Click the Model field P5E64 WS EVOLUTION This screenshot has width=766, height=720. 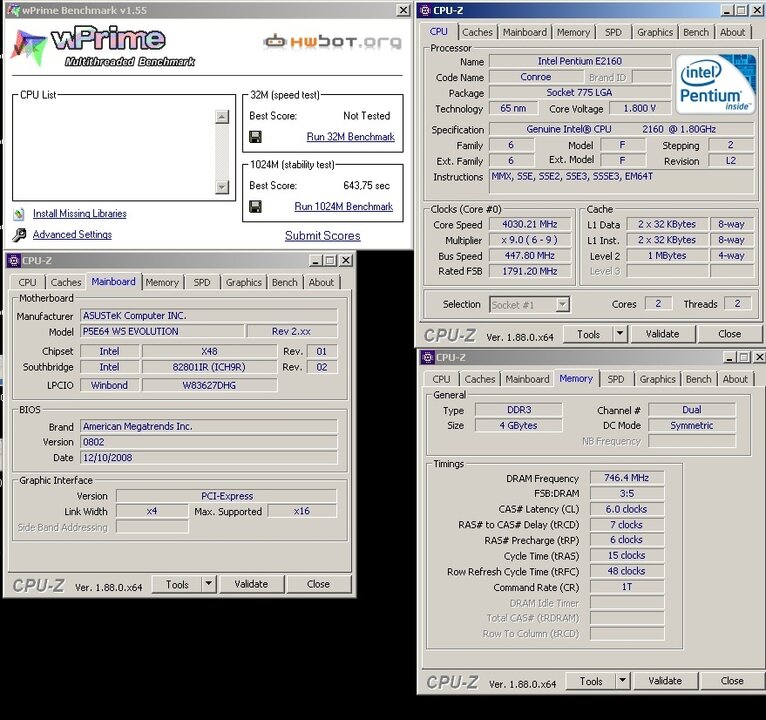click(x=162, y=331)
